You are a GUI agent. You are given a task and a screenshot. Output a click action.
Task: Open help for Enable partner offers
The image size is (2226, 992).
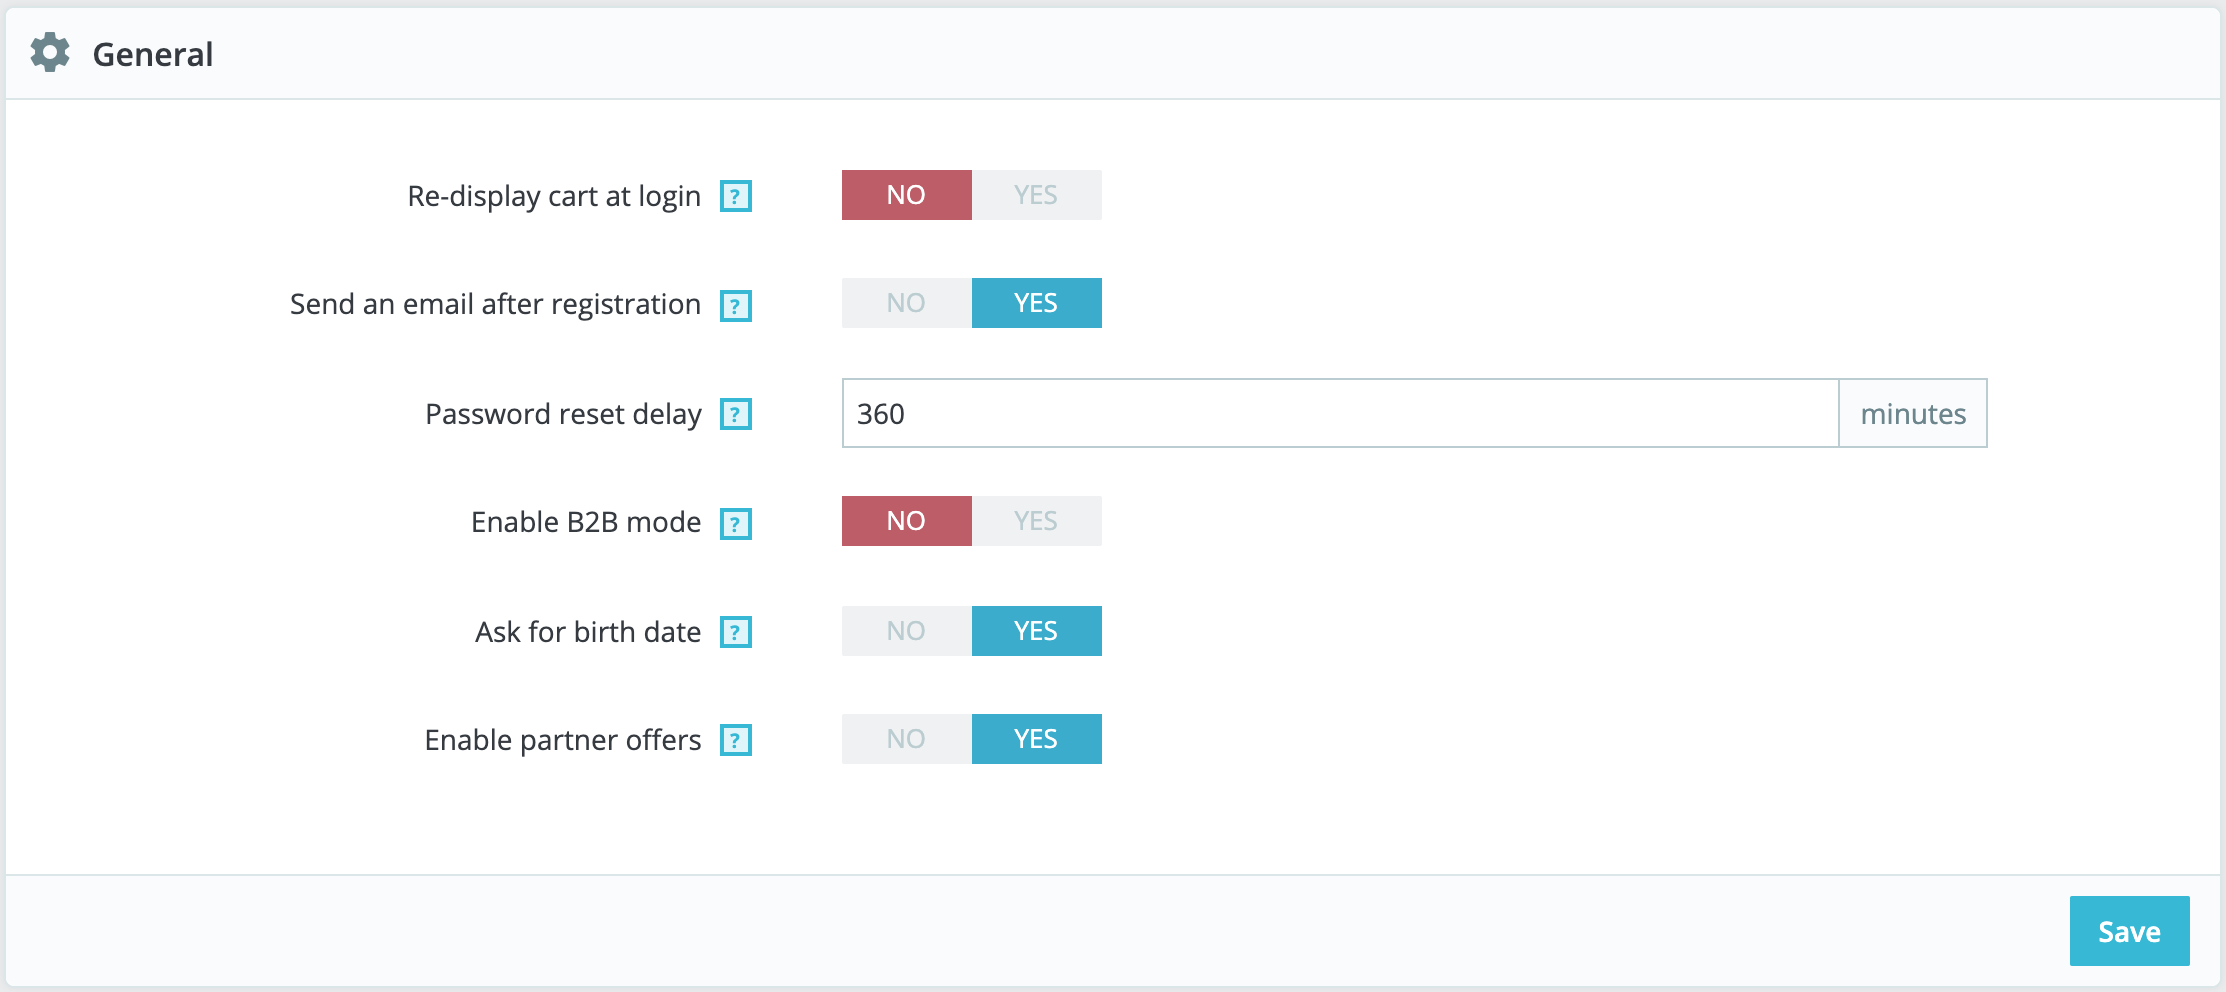(x=737, y=742)
